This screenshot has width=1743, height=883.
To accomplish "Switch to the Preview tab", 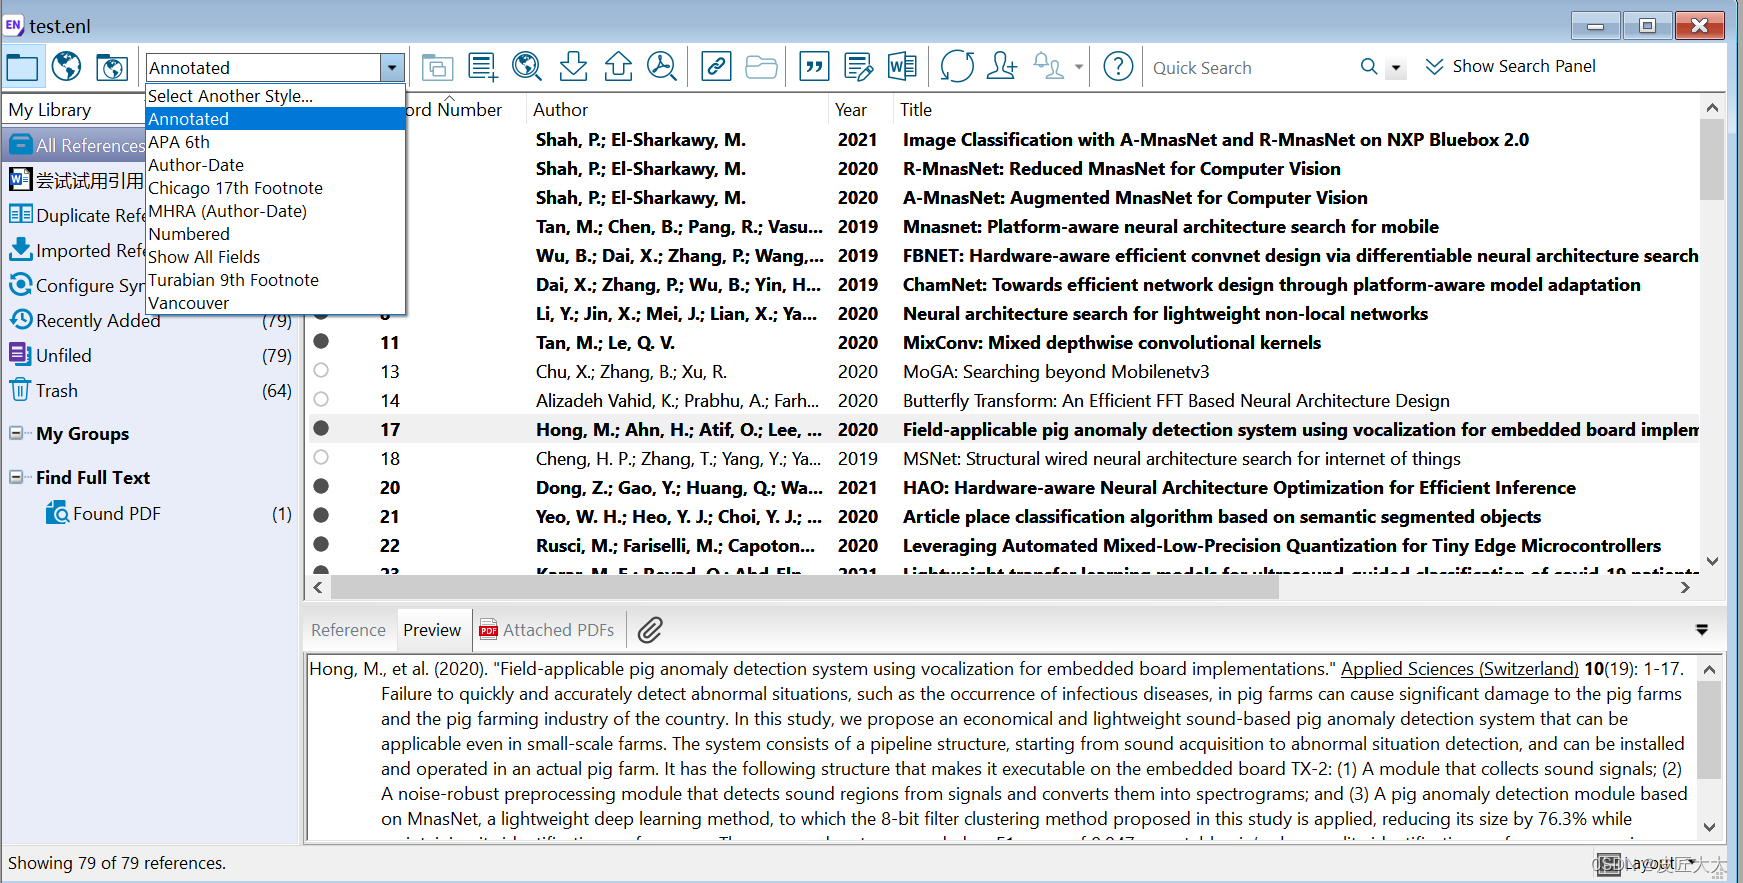I will pos(432,630).
